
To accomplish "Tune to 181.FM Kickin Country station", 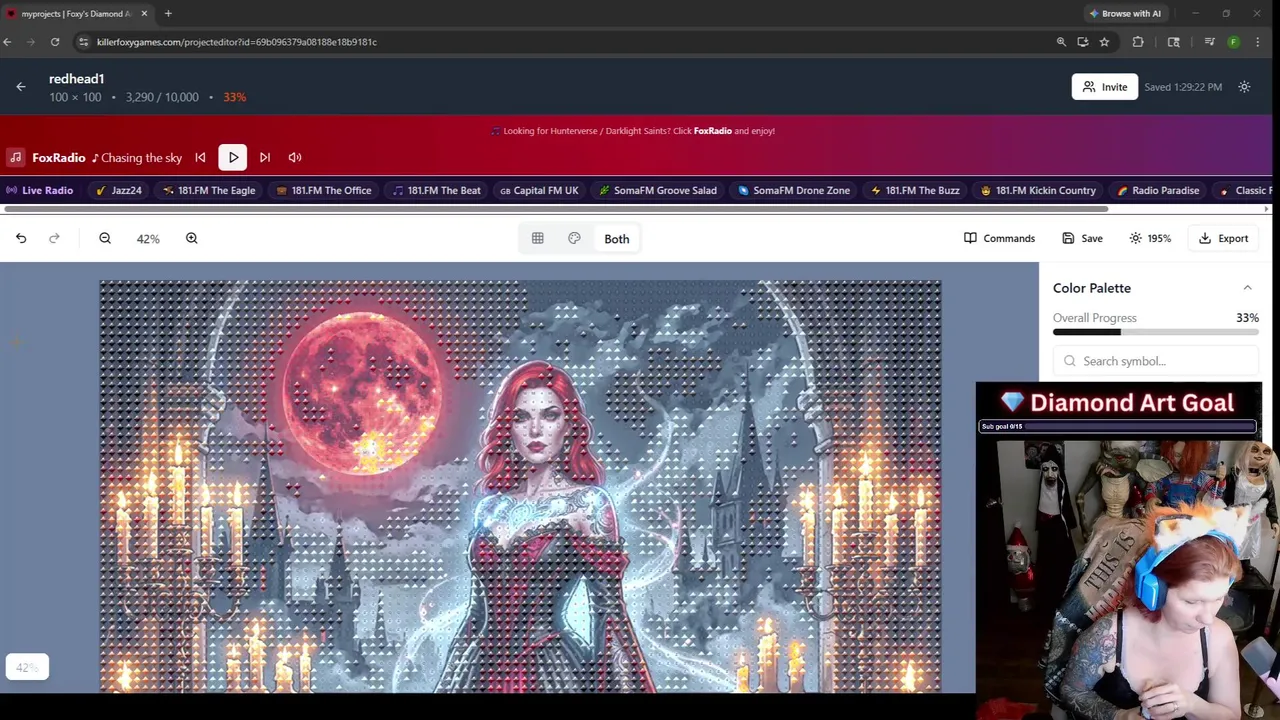I will [1038, 190].
